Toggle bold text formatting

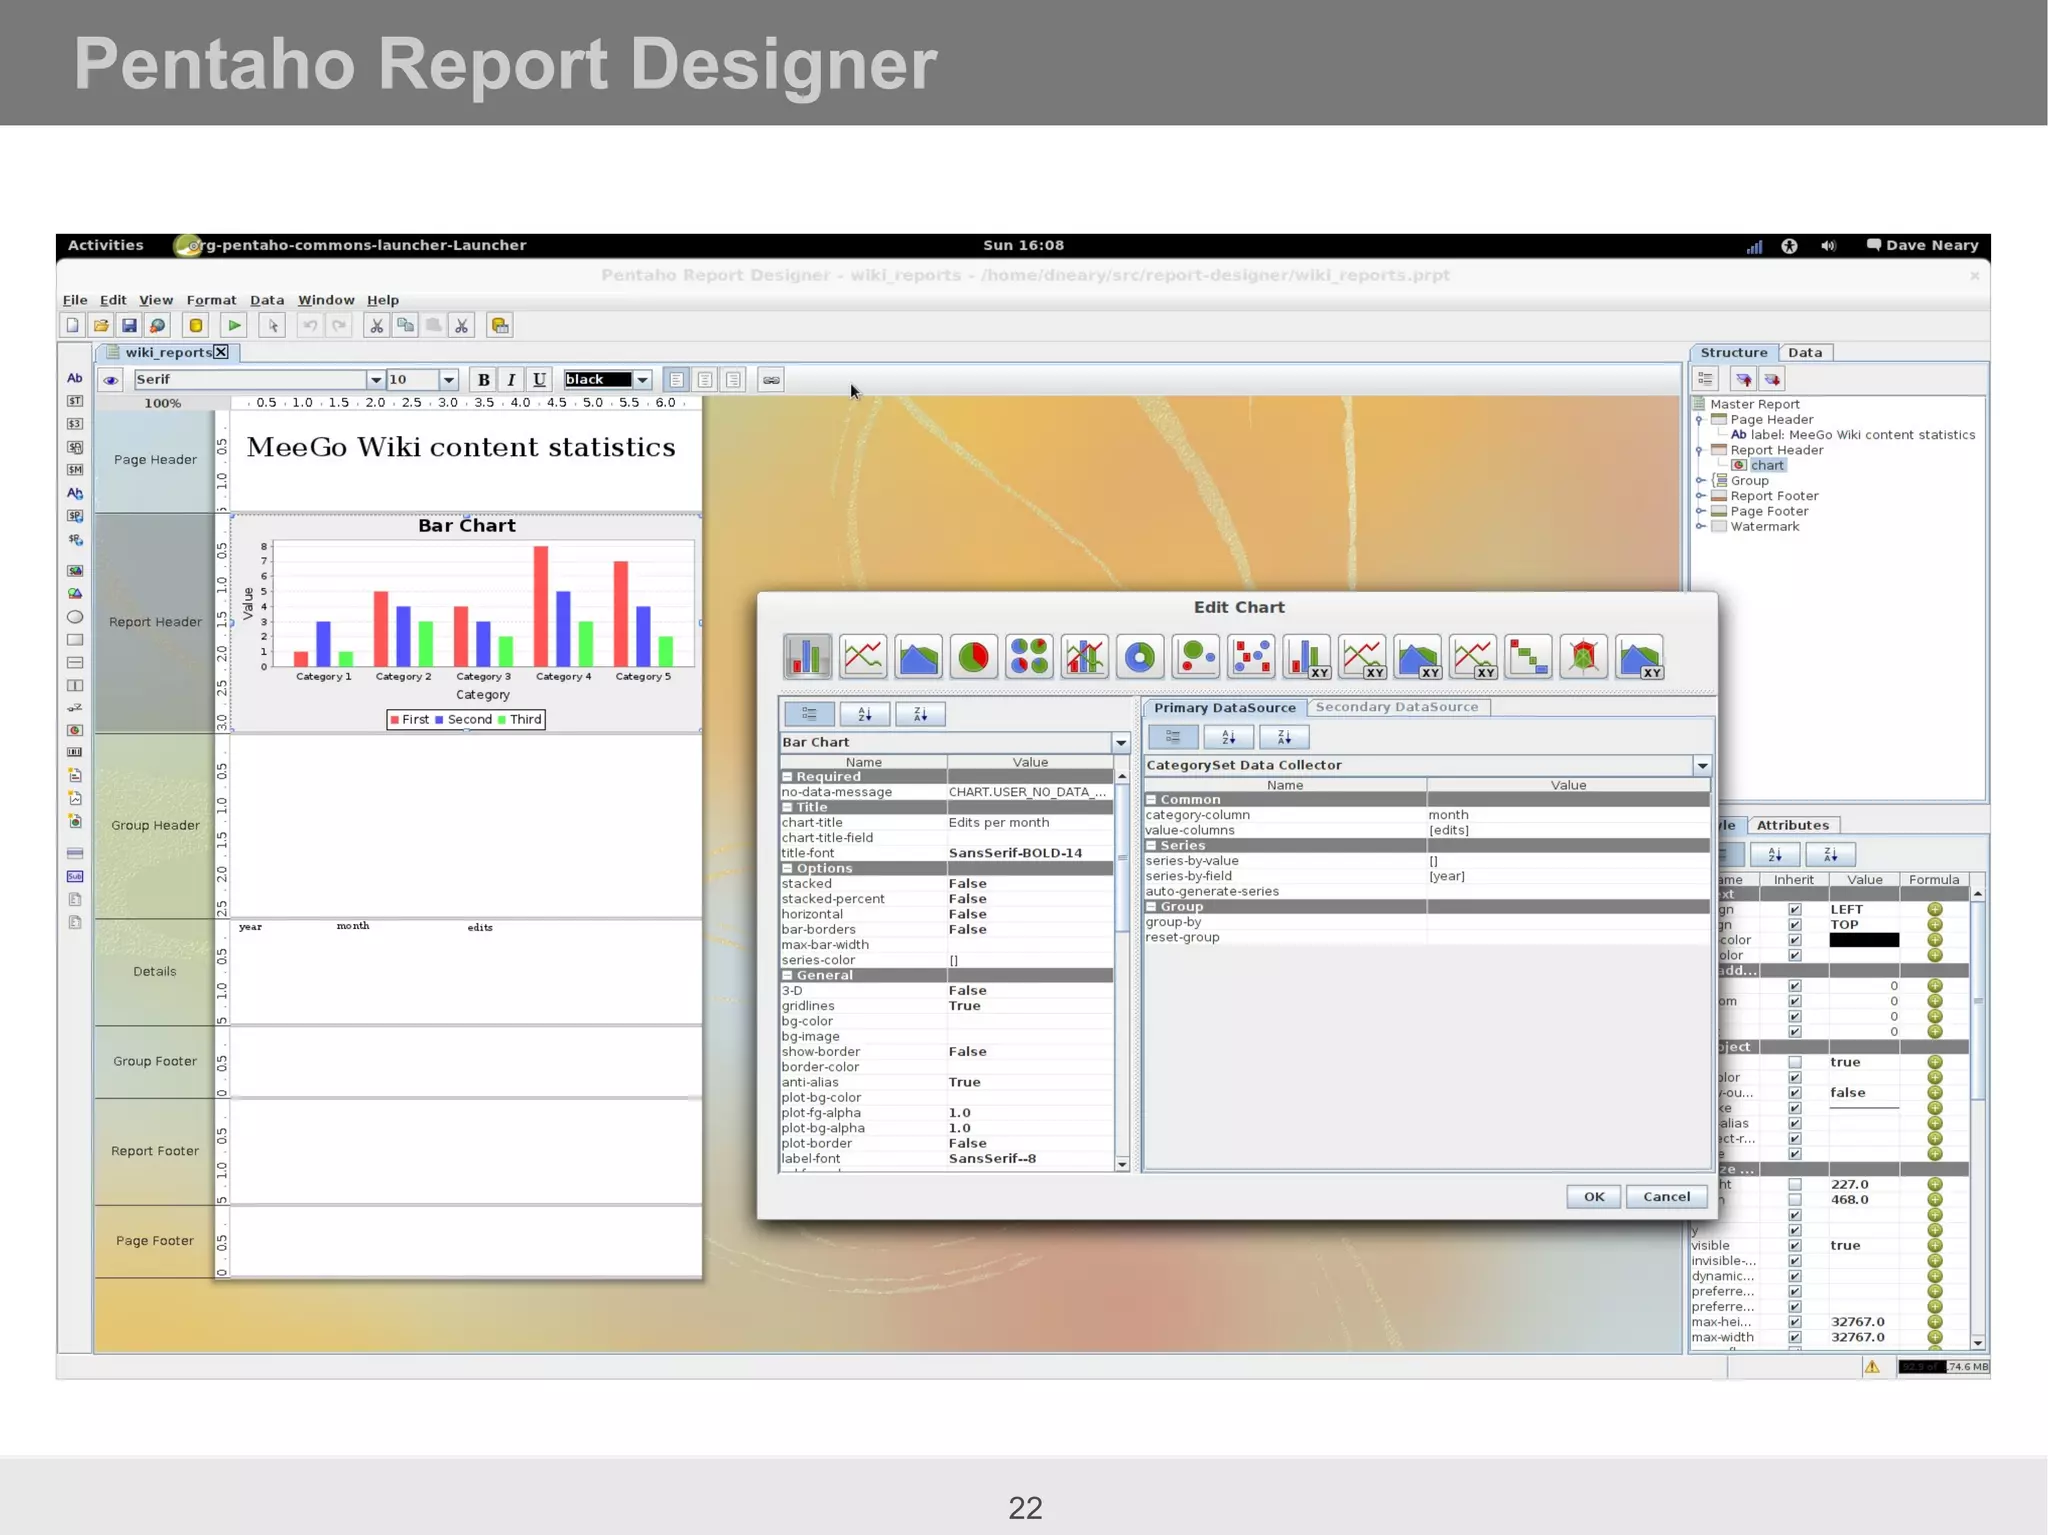pyautogui.click(x=484, y=379)
